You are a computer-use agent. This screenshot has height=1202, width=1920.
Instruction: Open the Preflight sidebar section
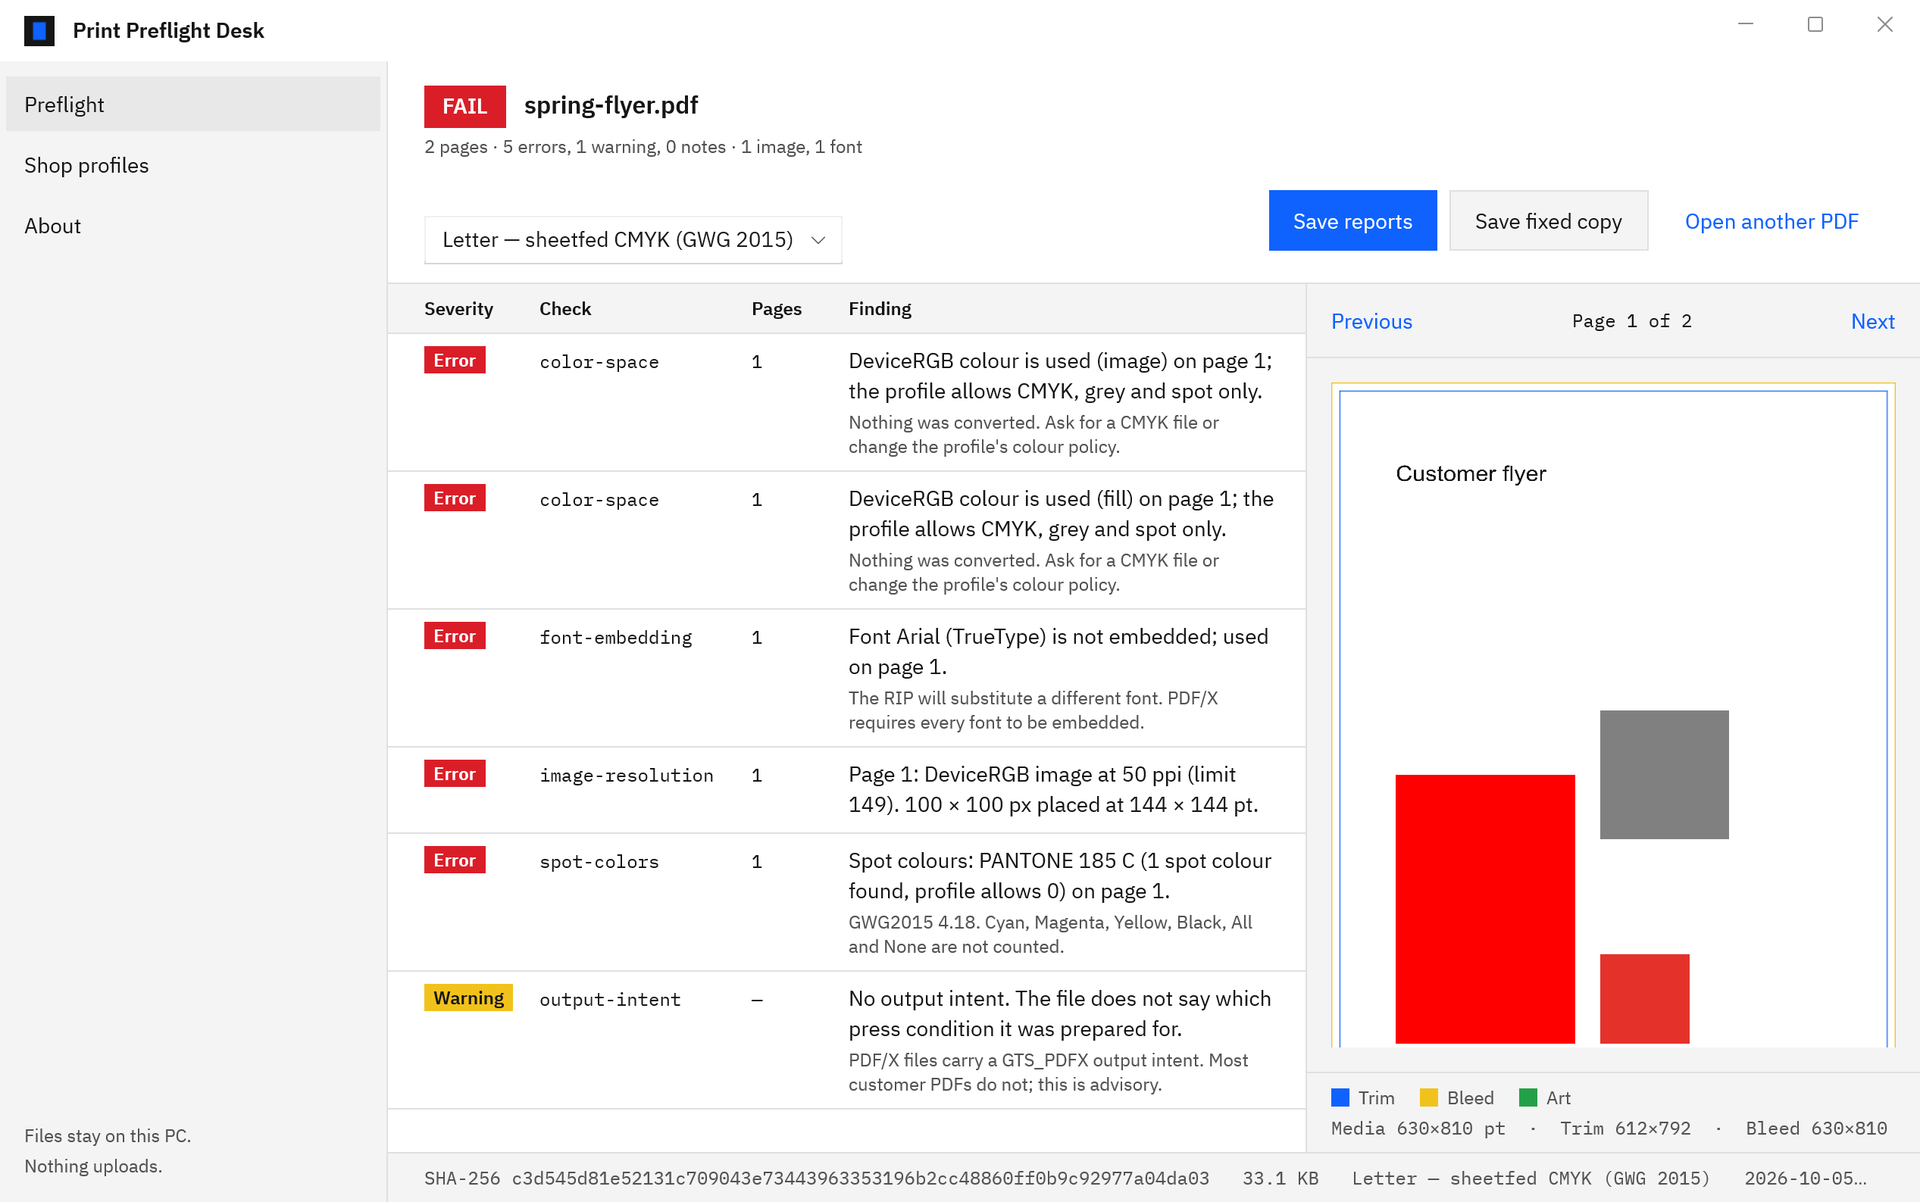[193, 105]
